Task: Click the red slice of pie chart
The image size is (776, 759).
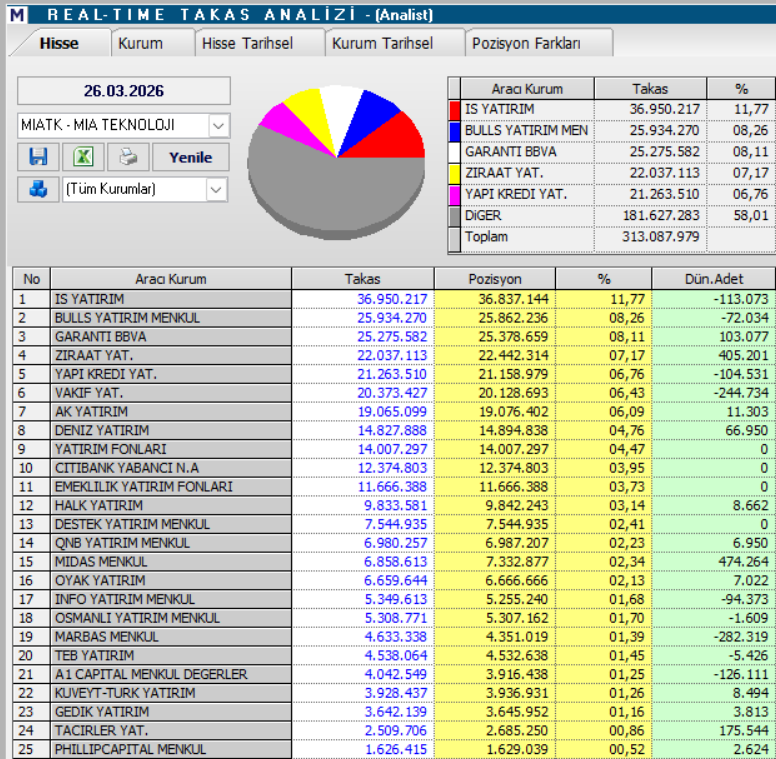Action: point(396,141)
